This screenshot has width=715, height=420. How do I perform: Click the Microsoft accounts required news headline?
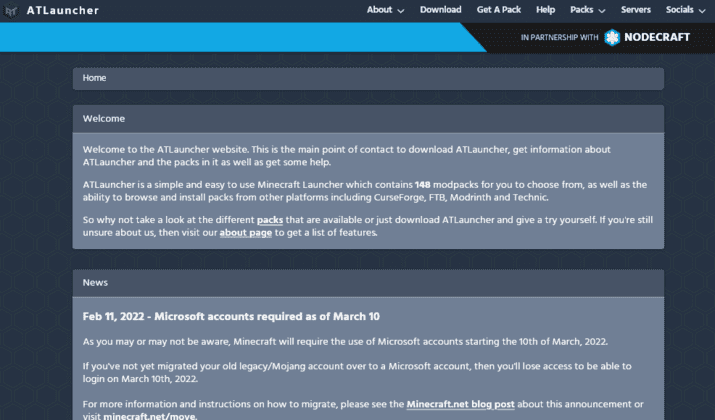tap(231, 316)
